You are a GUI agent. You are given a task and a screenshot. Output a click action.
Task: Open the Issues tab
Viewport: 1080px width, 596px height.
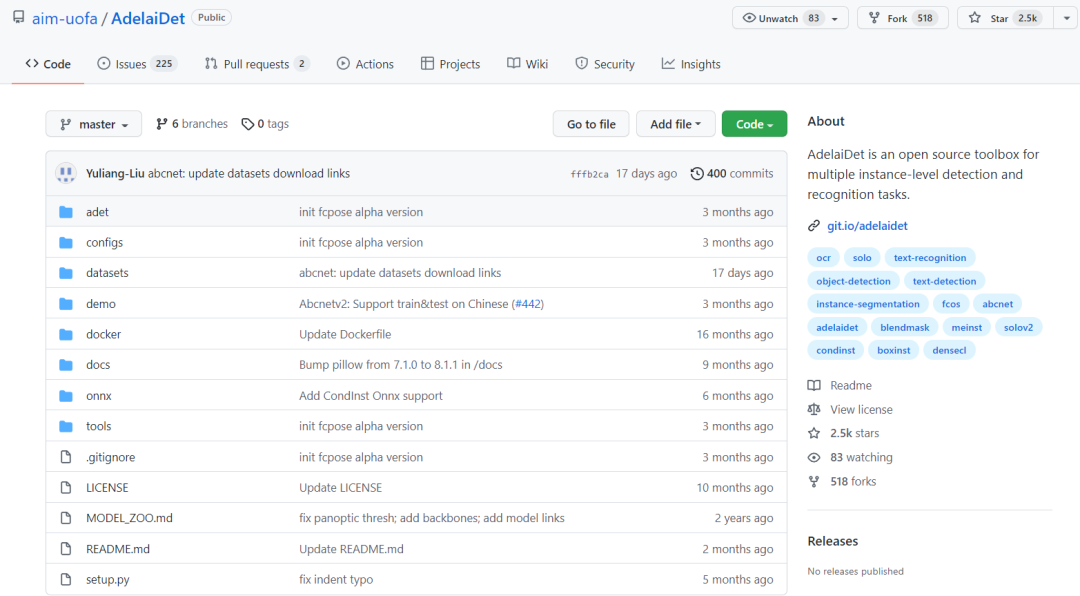click(x=137, y=64)
